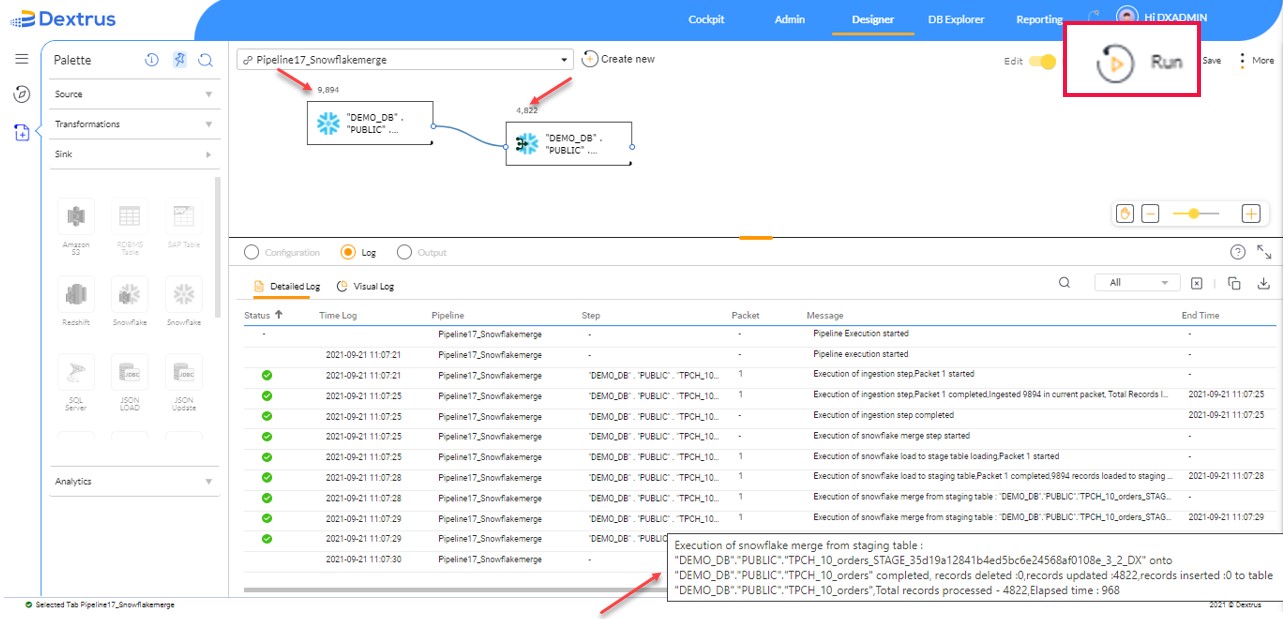Zoom out with the minus button
Screen dimensions: 1284x619
coord(1151,213)
